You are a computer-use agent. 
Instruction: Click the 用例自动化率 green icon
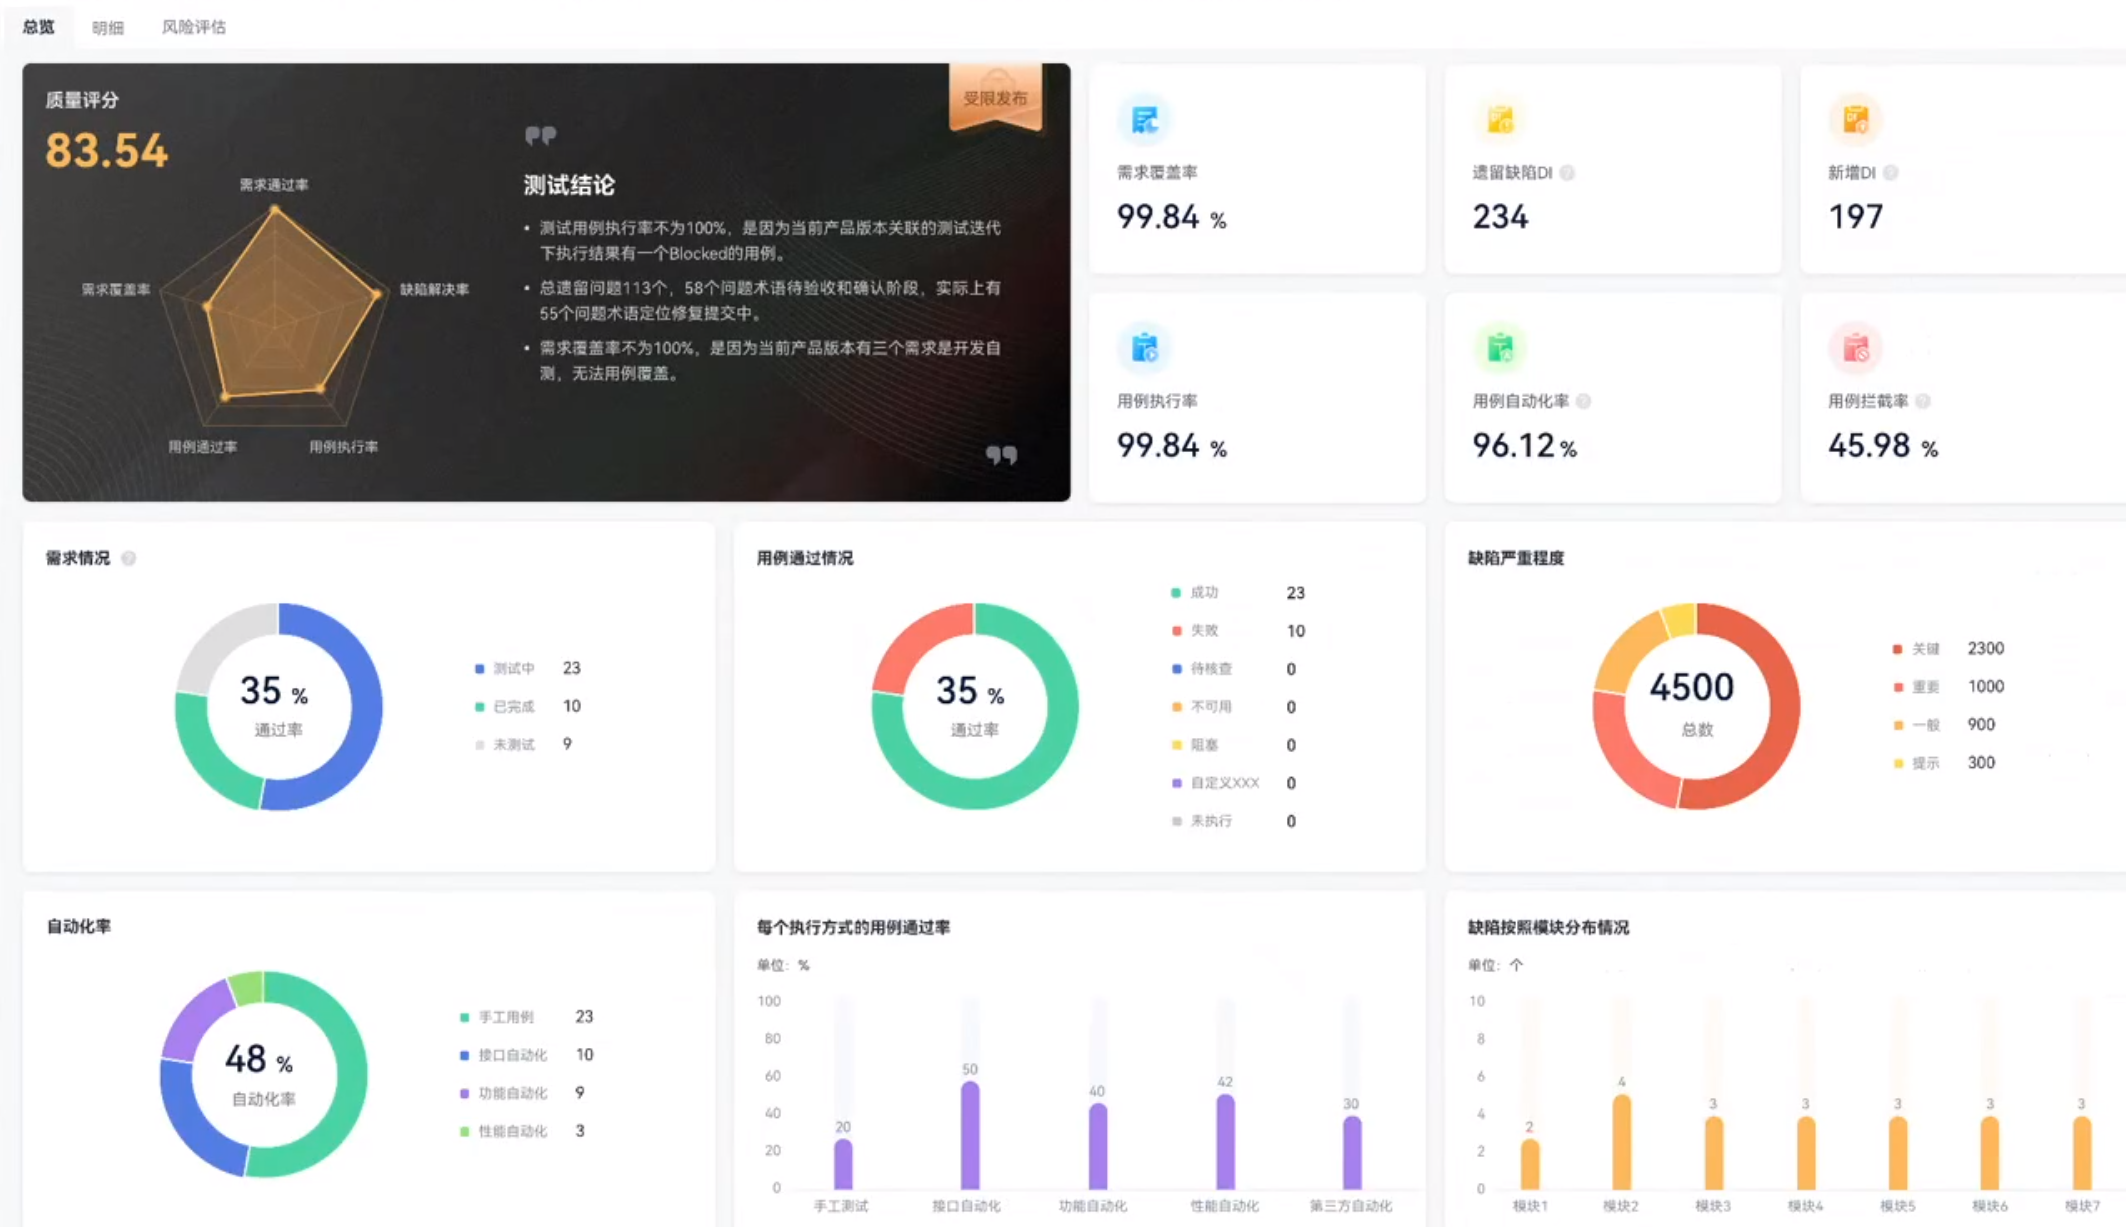(x=1500, y=348)
